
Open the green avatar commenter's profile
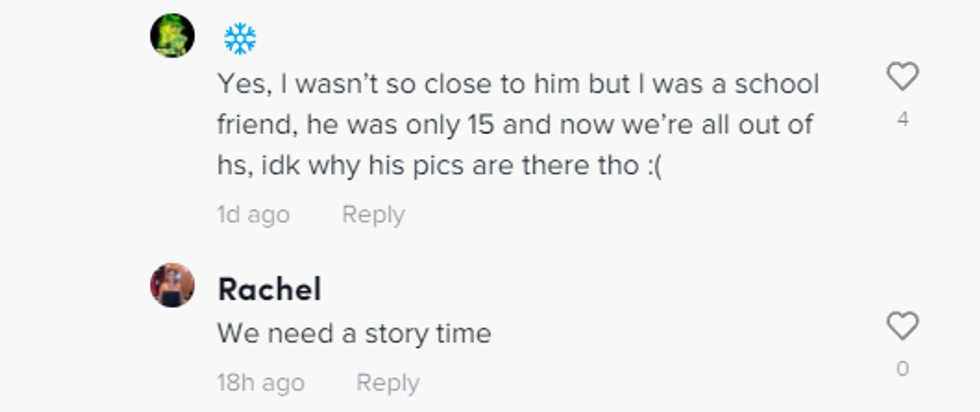(172, 36)
